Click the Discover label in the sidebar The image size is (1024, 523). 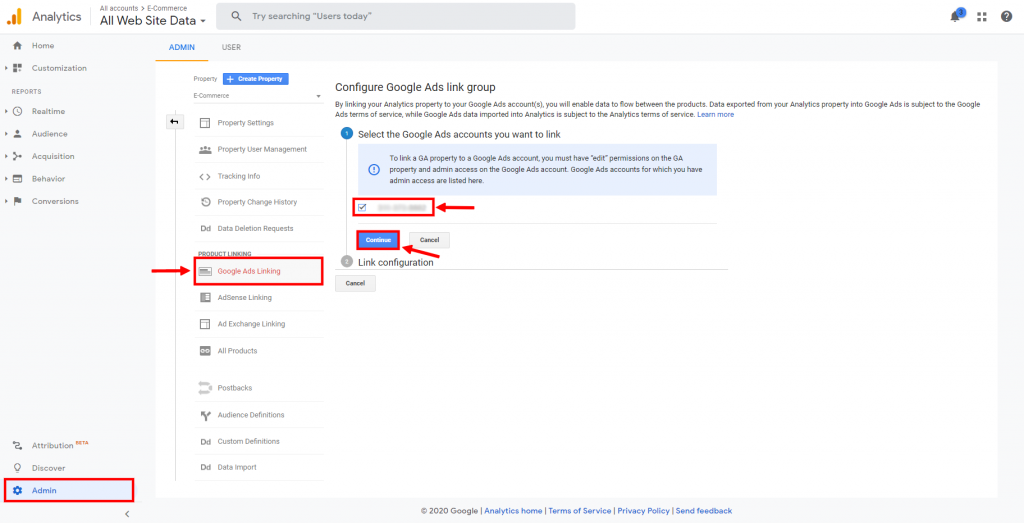click(x=48, y=468)
